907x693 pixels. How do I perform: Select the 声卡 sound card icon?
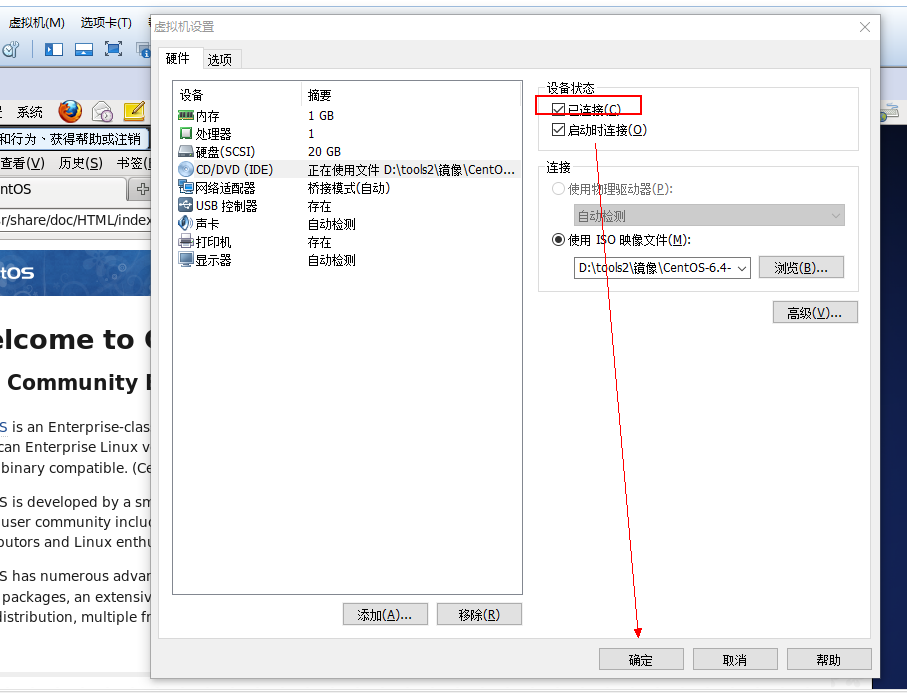pyautogui.click(x=186, y=224)
